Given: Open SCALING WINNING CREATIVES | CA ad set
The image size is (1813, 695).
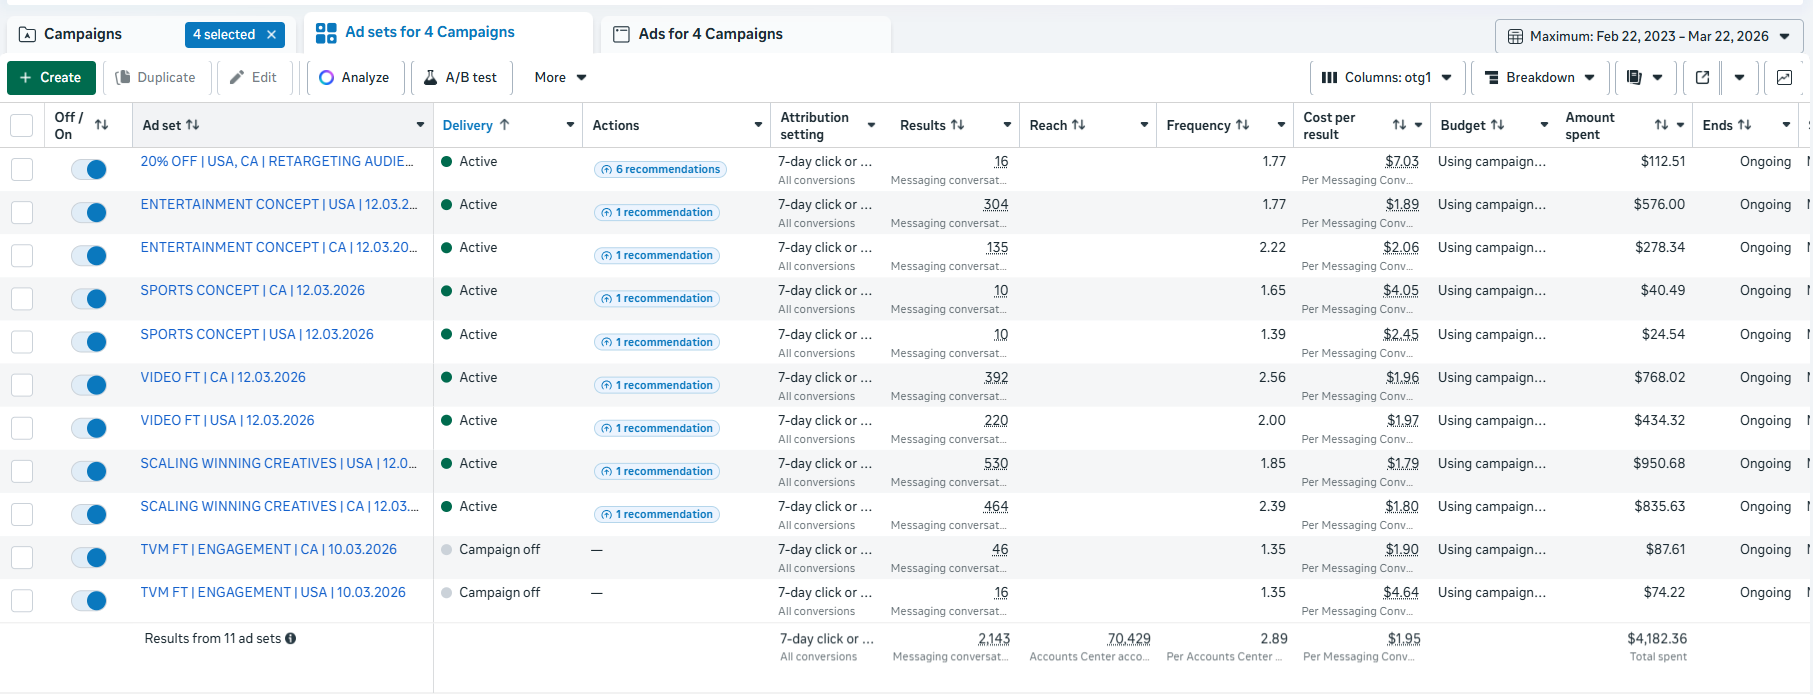Looking at the screenshot, I should 279,507.
